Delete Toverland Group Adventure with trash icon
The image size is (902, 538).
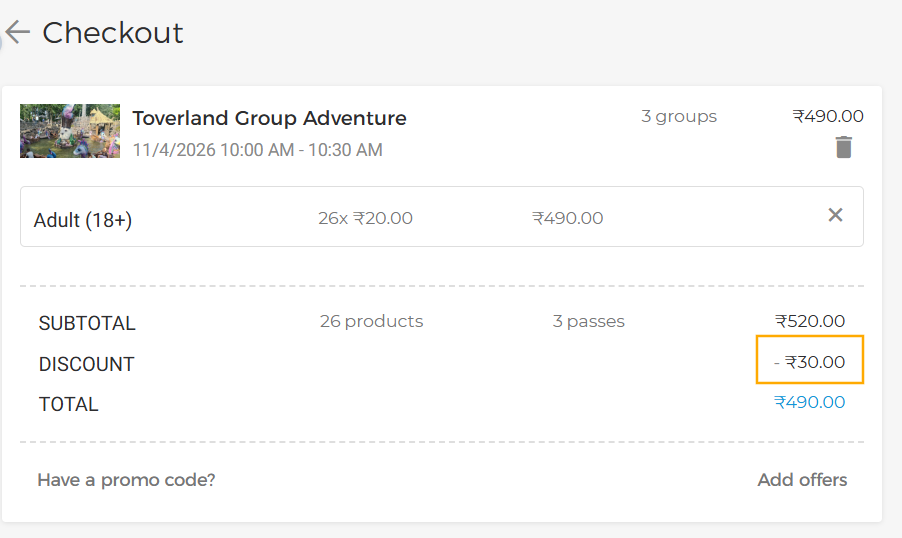(x=844, y=148)
